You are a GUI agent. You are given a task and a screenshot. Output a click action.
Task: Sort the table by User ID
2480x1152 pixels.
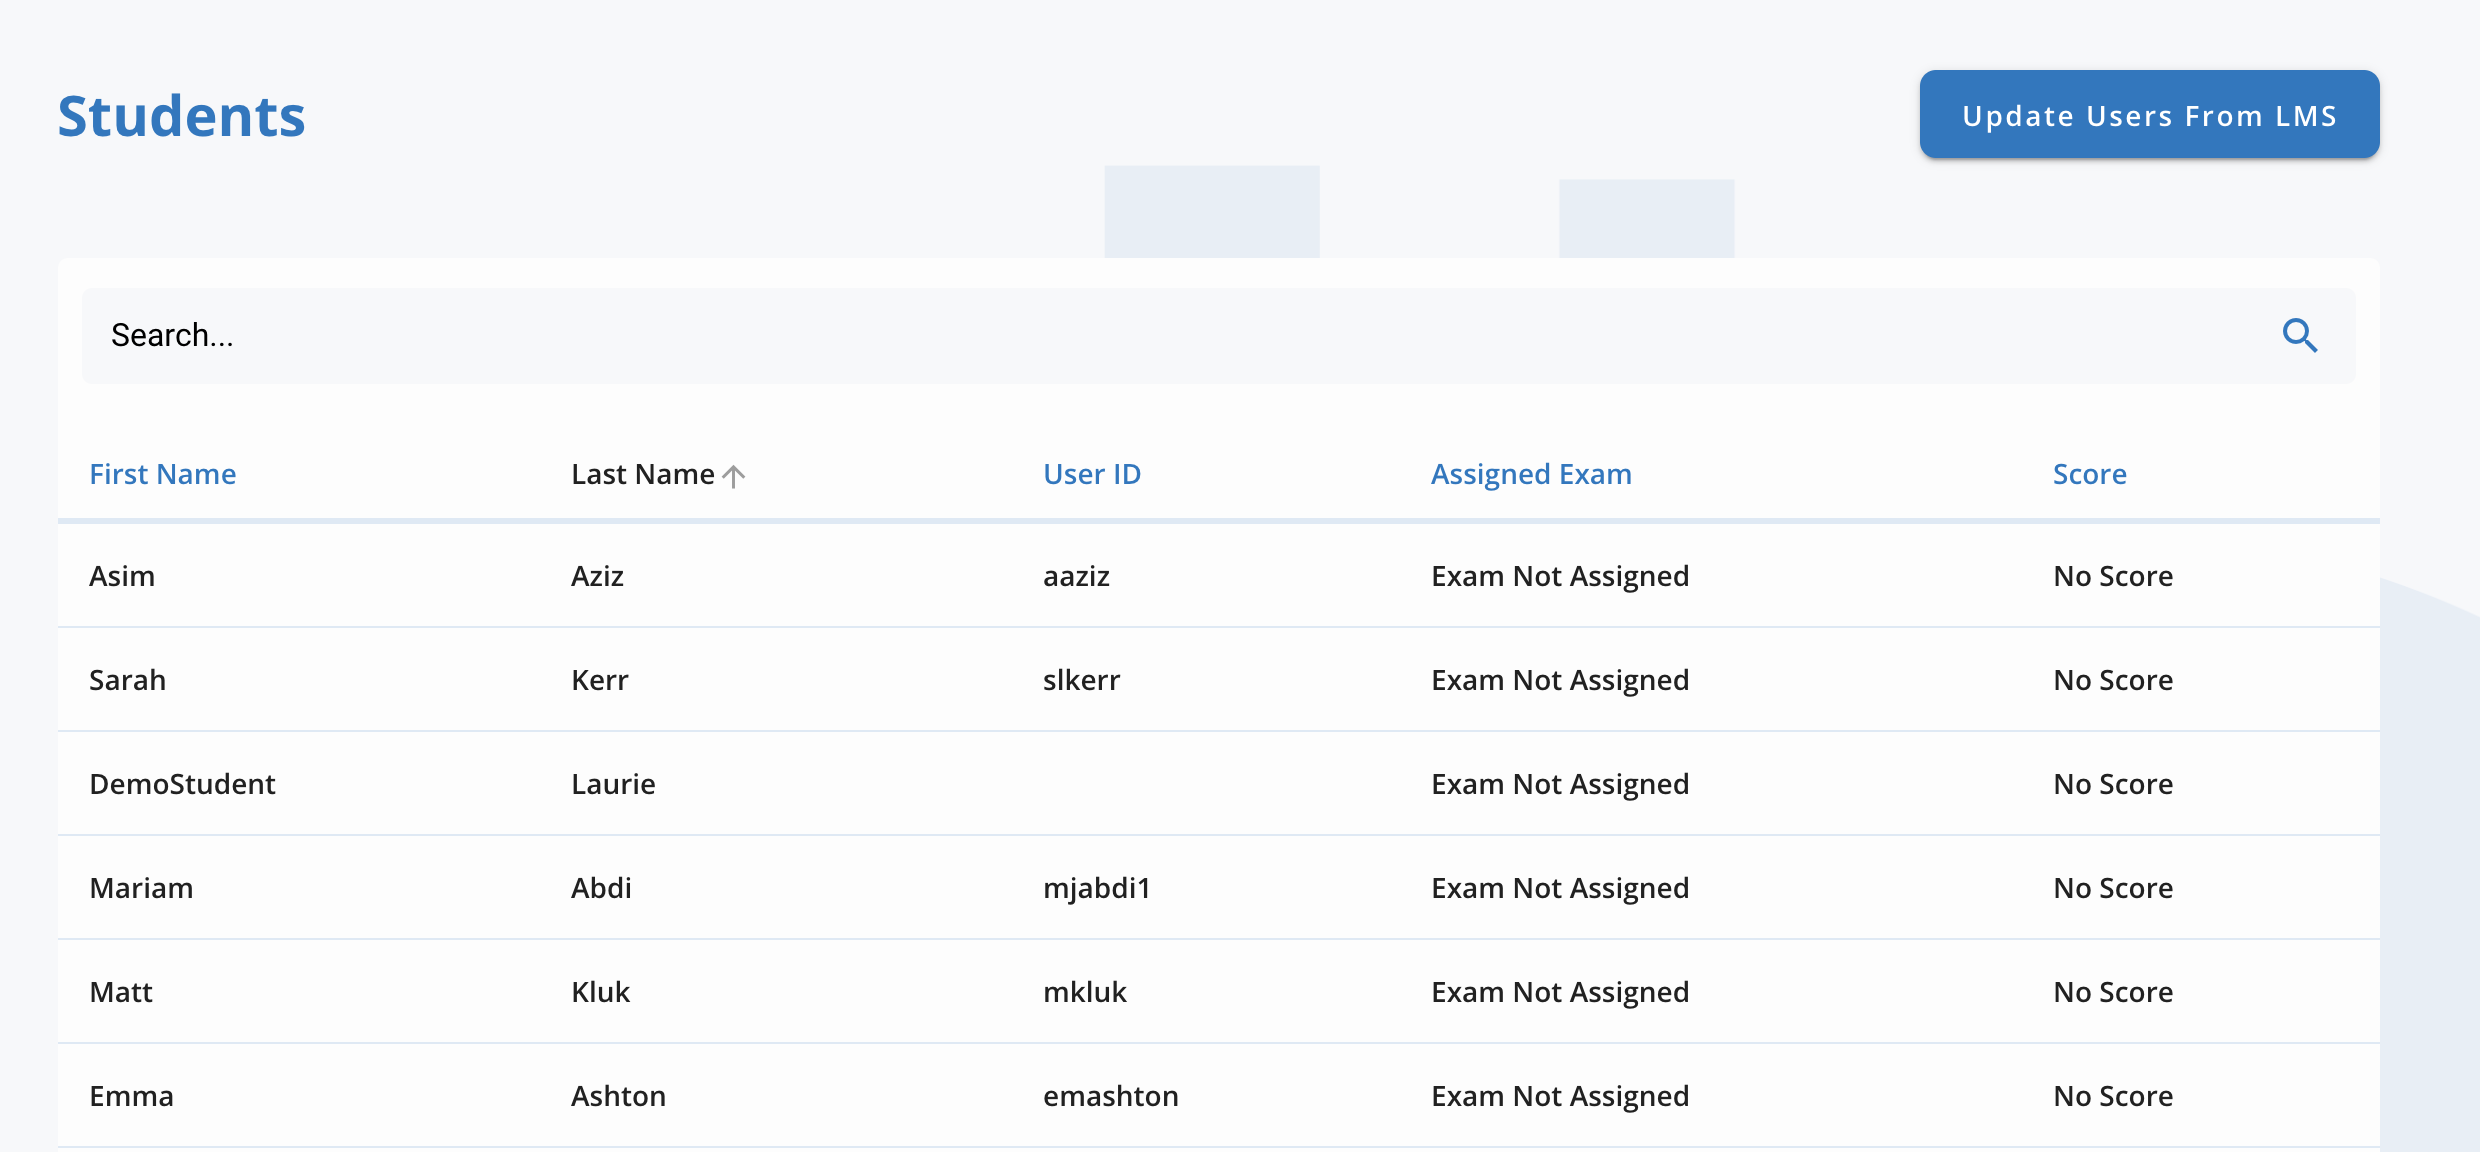[1092, 474]
